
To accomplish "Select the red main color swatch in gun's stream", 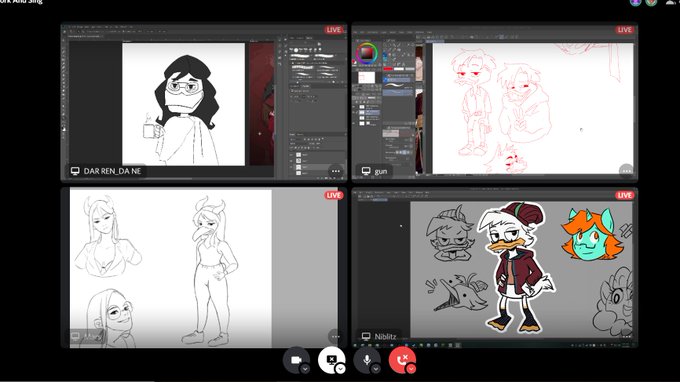I will 388,69.
